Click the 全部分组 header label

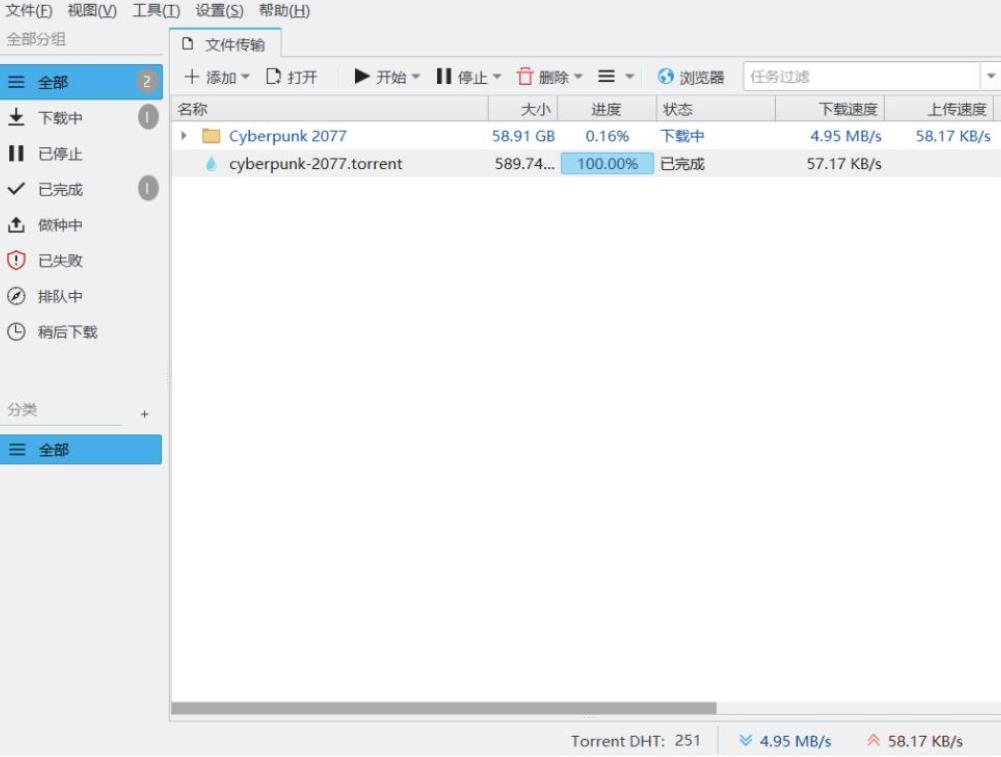pyautogui.click(x=36, y=39)
